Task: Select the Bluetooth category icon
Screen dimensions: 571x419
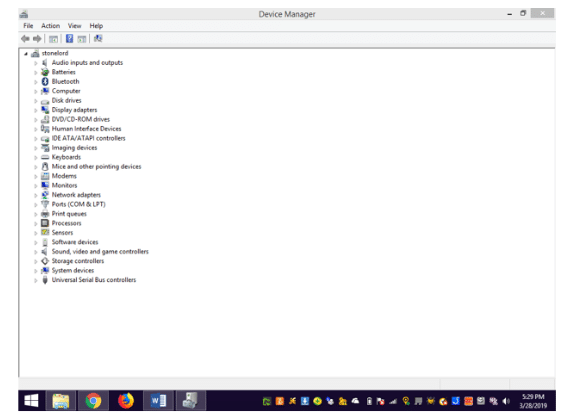Action: click(45, 82)
